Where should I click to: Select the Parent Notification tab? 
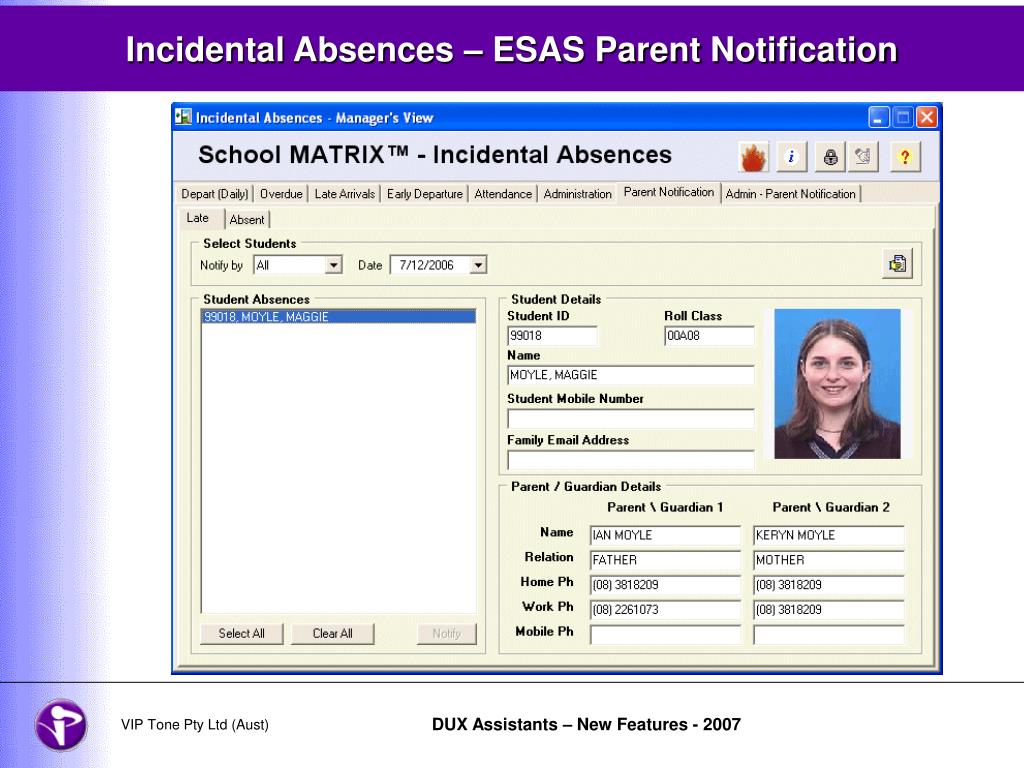pos(669,192)
